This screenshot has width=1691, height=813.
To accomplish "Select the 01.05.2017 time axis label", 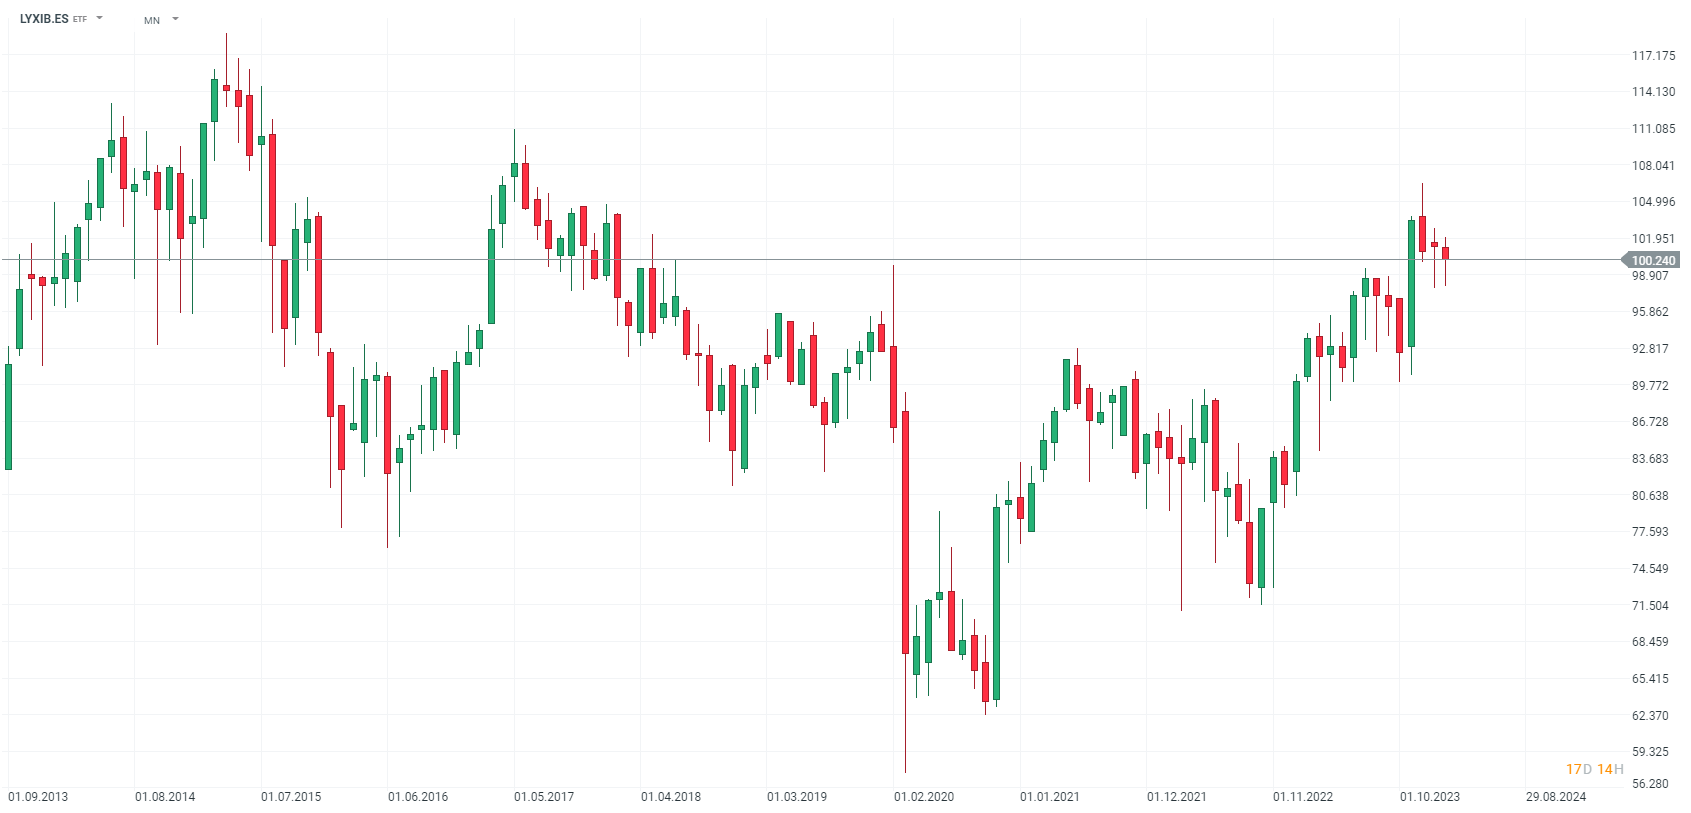I will [x=544, y=797].
